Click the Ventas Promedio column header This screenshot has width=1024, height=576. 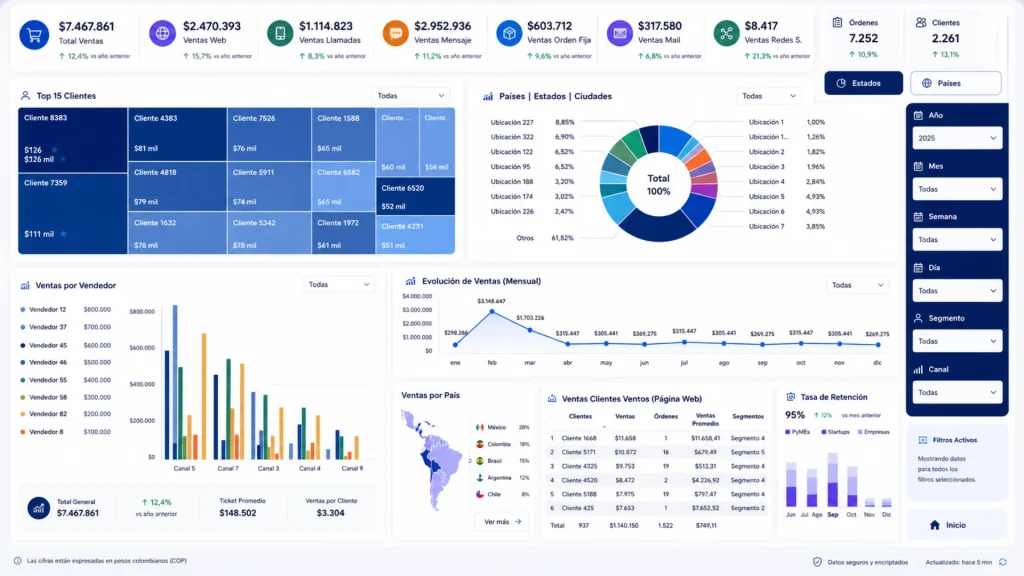click(705, 419)
